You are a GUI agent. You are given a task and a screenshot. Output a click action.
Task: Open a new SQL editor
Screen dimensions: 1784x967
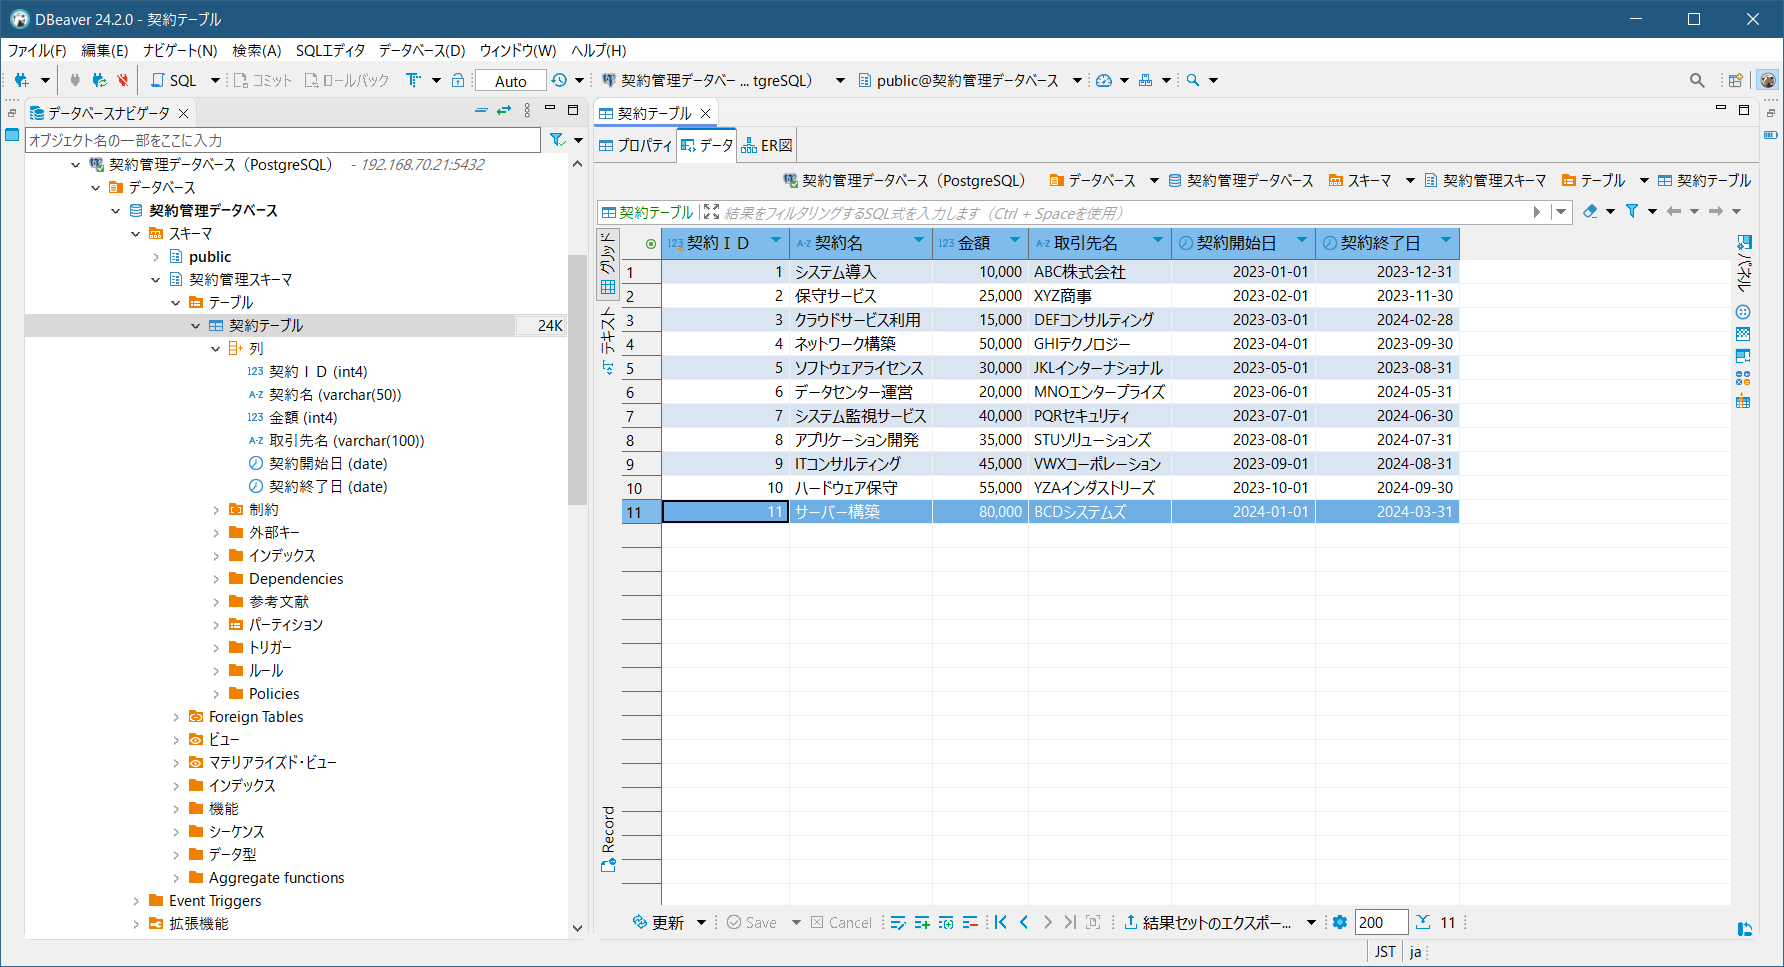click(174, 80)
